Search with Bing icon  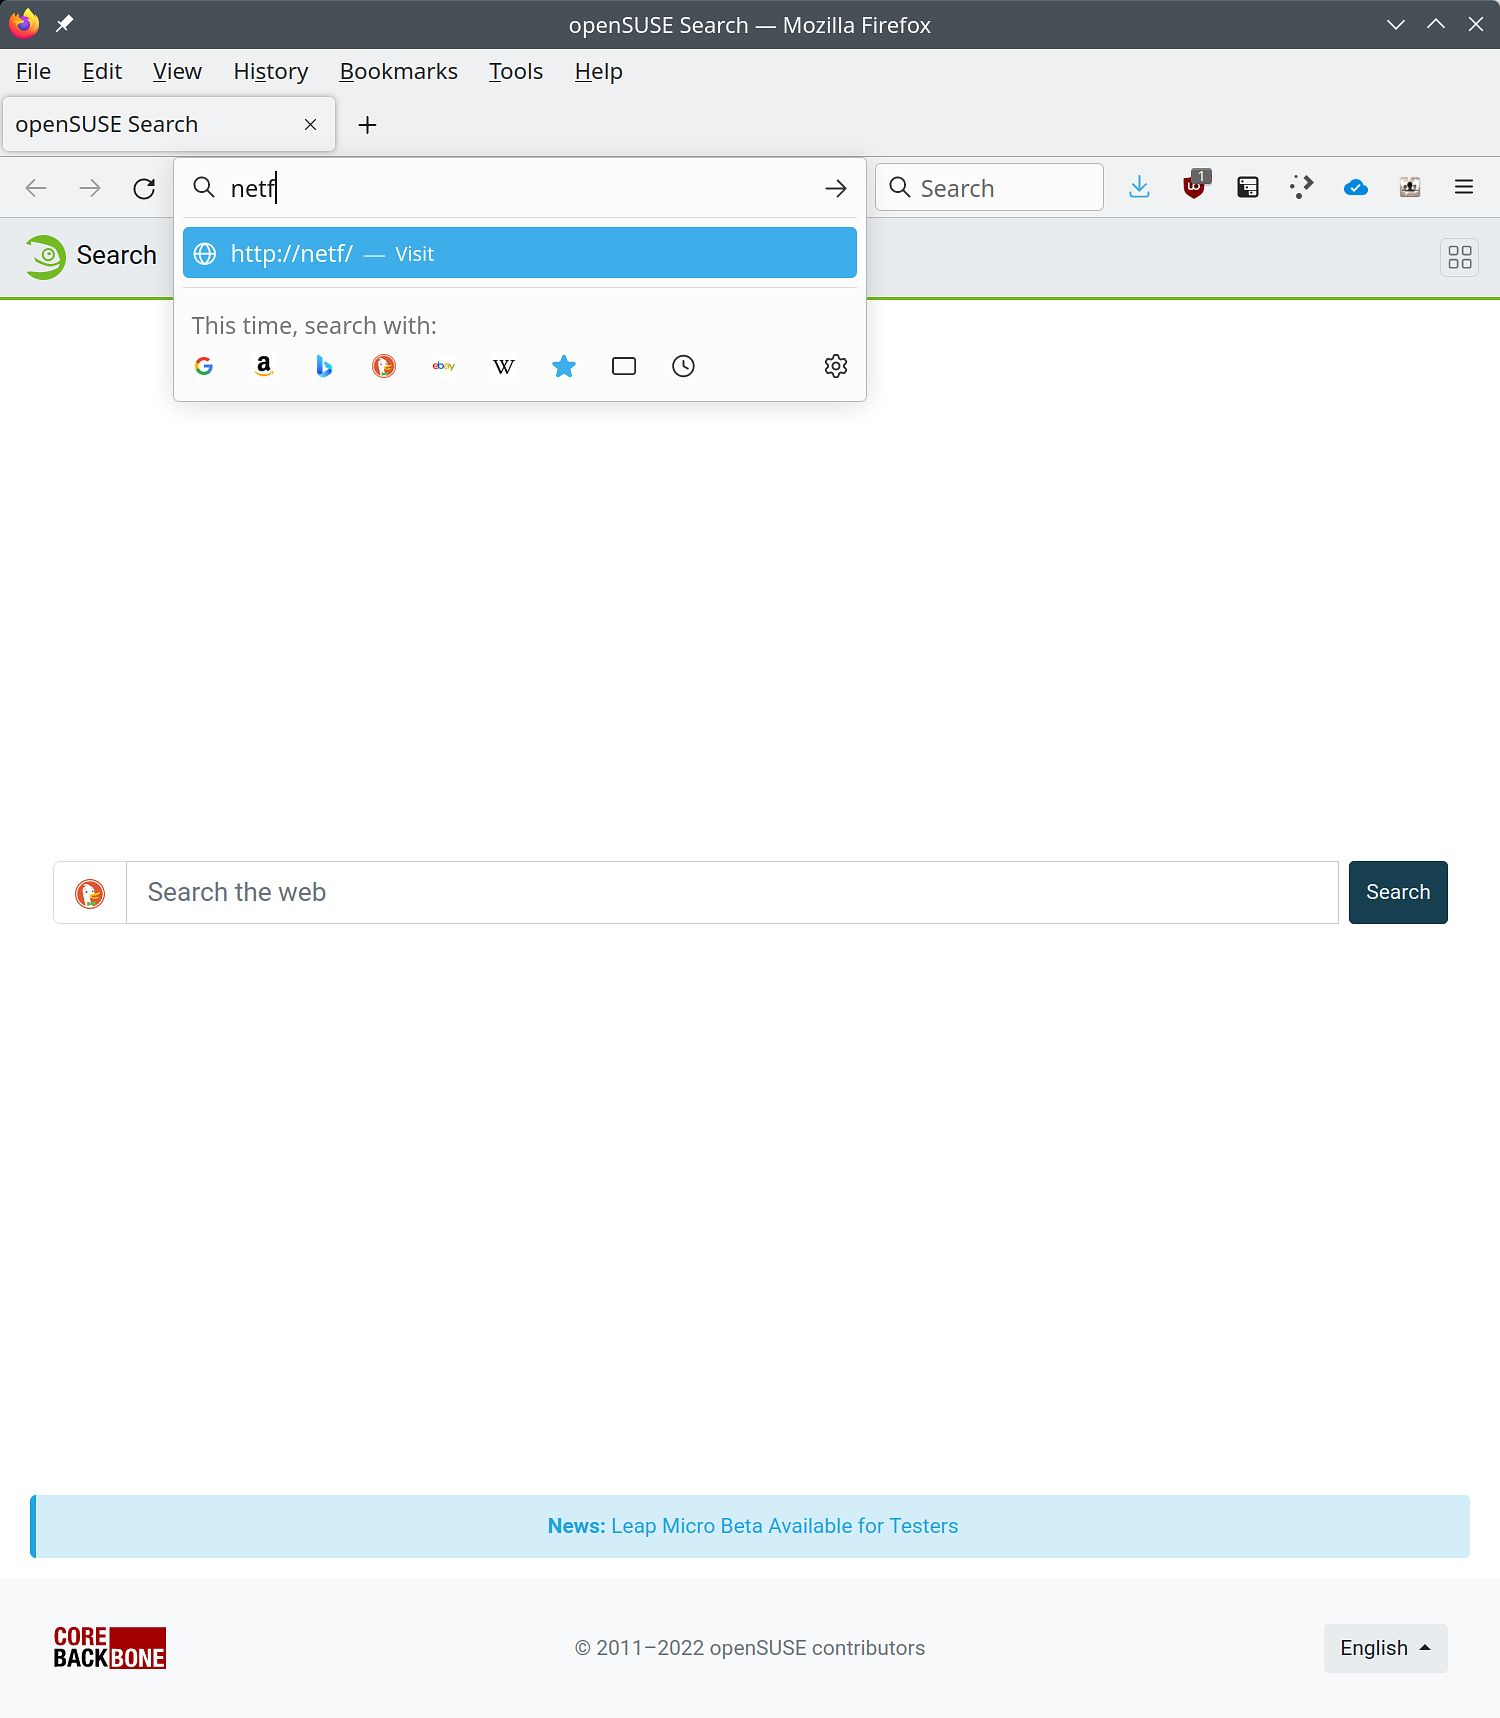(324, 366)
